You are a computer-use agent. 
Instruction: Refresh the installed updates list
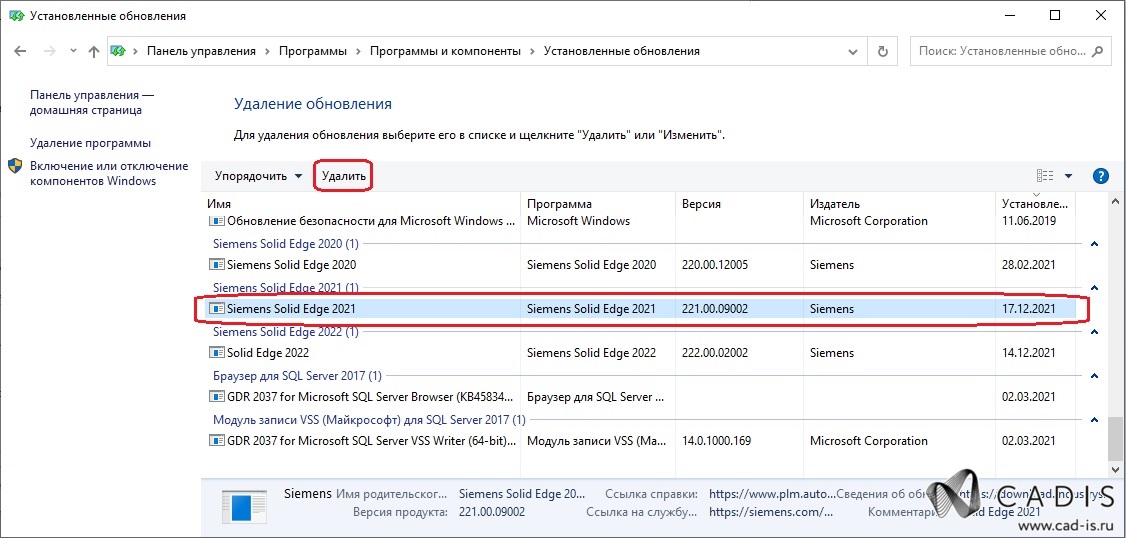[883, 52]
